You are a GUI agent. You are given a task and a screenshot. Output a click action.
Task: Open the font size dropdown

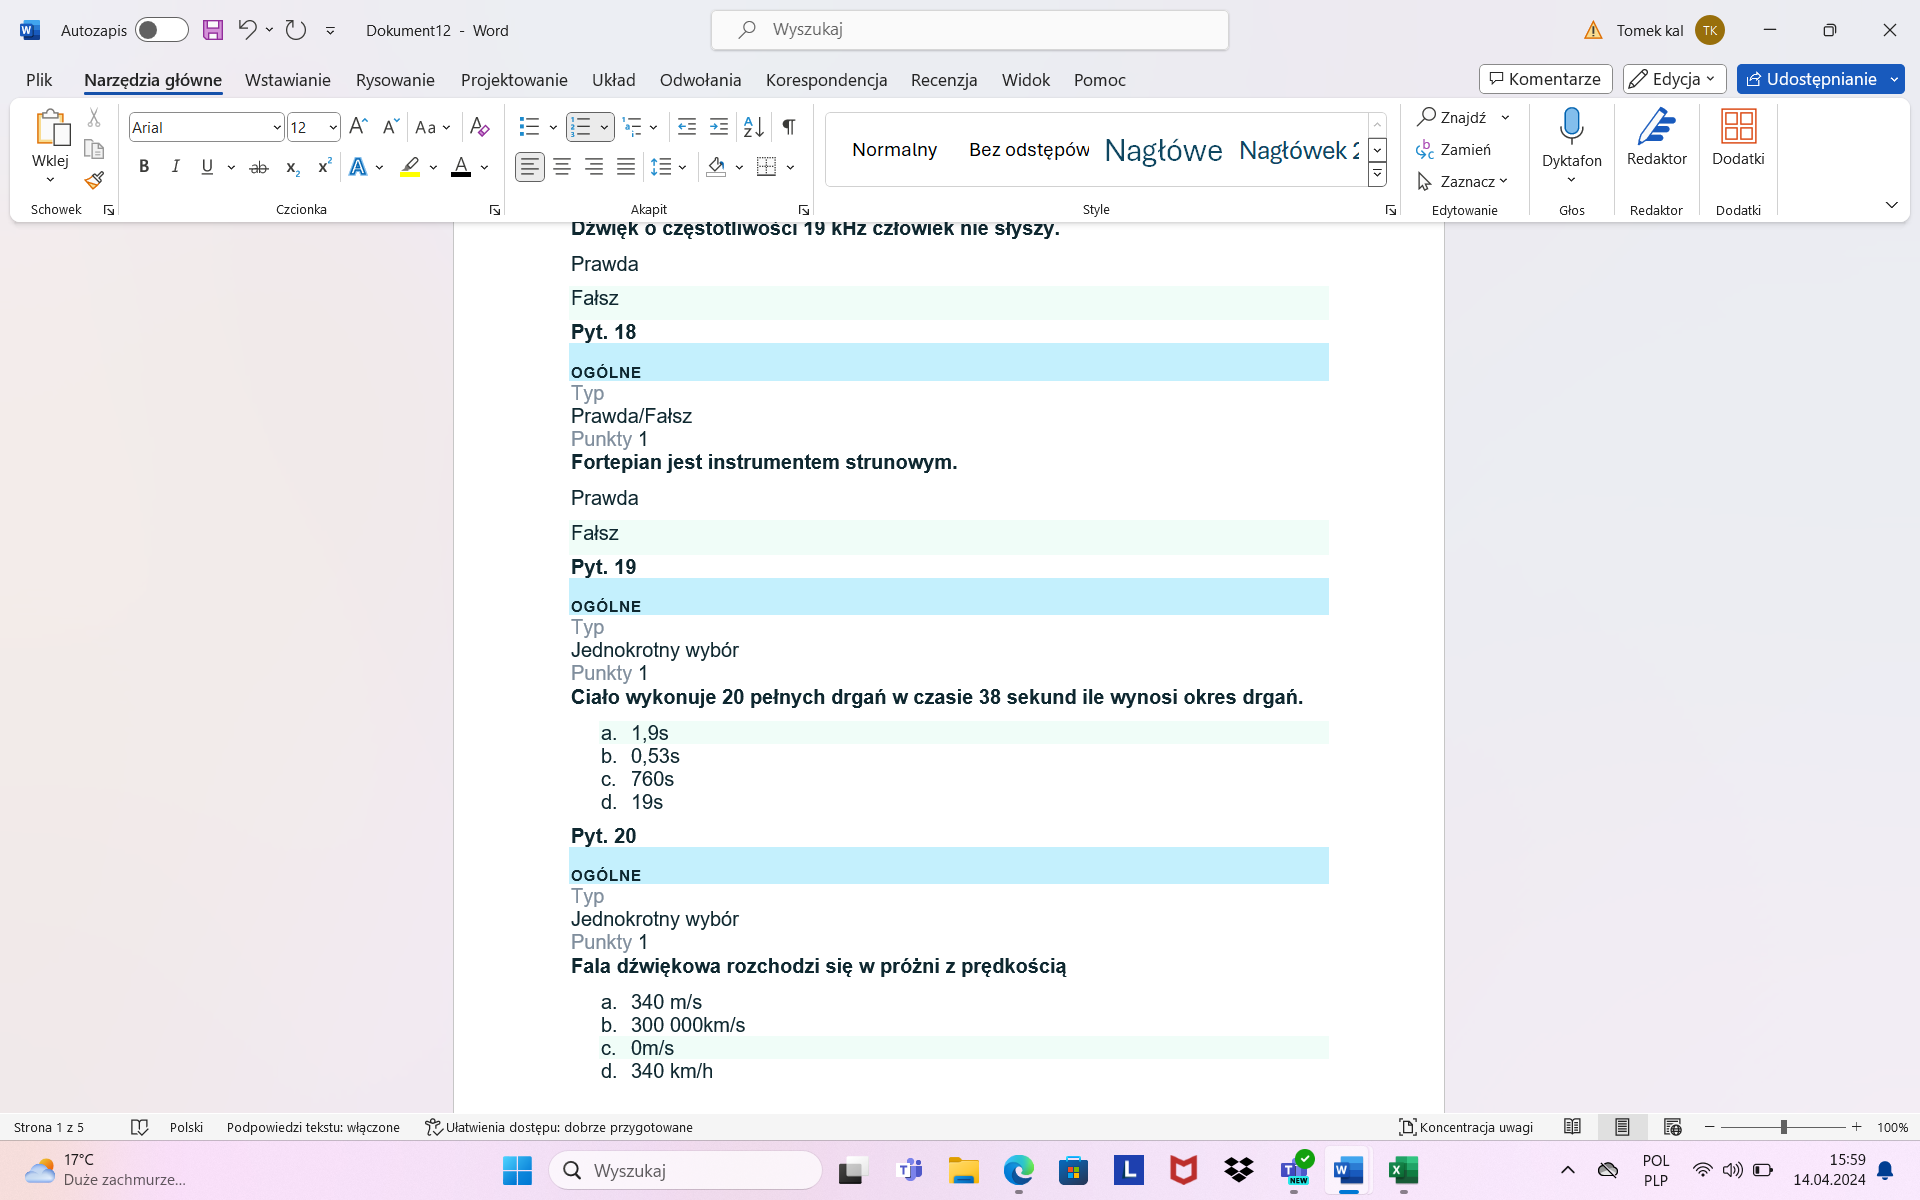333,128
